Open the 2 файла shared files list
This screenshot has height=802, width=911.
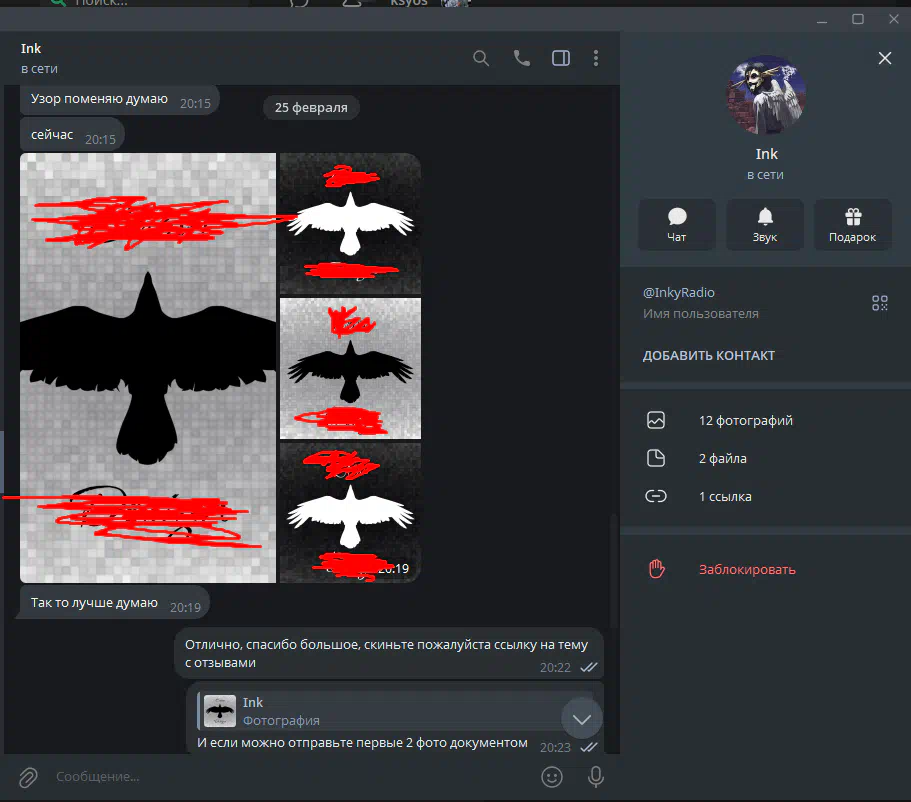click(722, 459)
